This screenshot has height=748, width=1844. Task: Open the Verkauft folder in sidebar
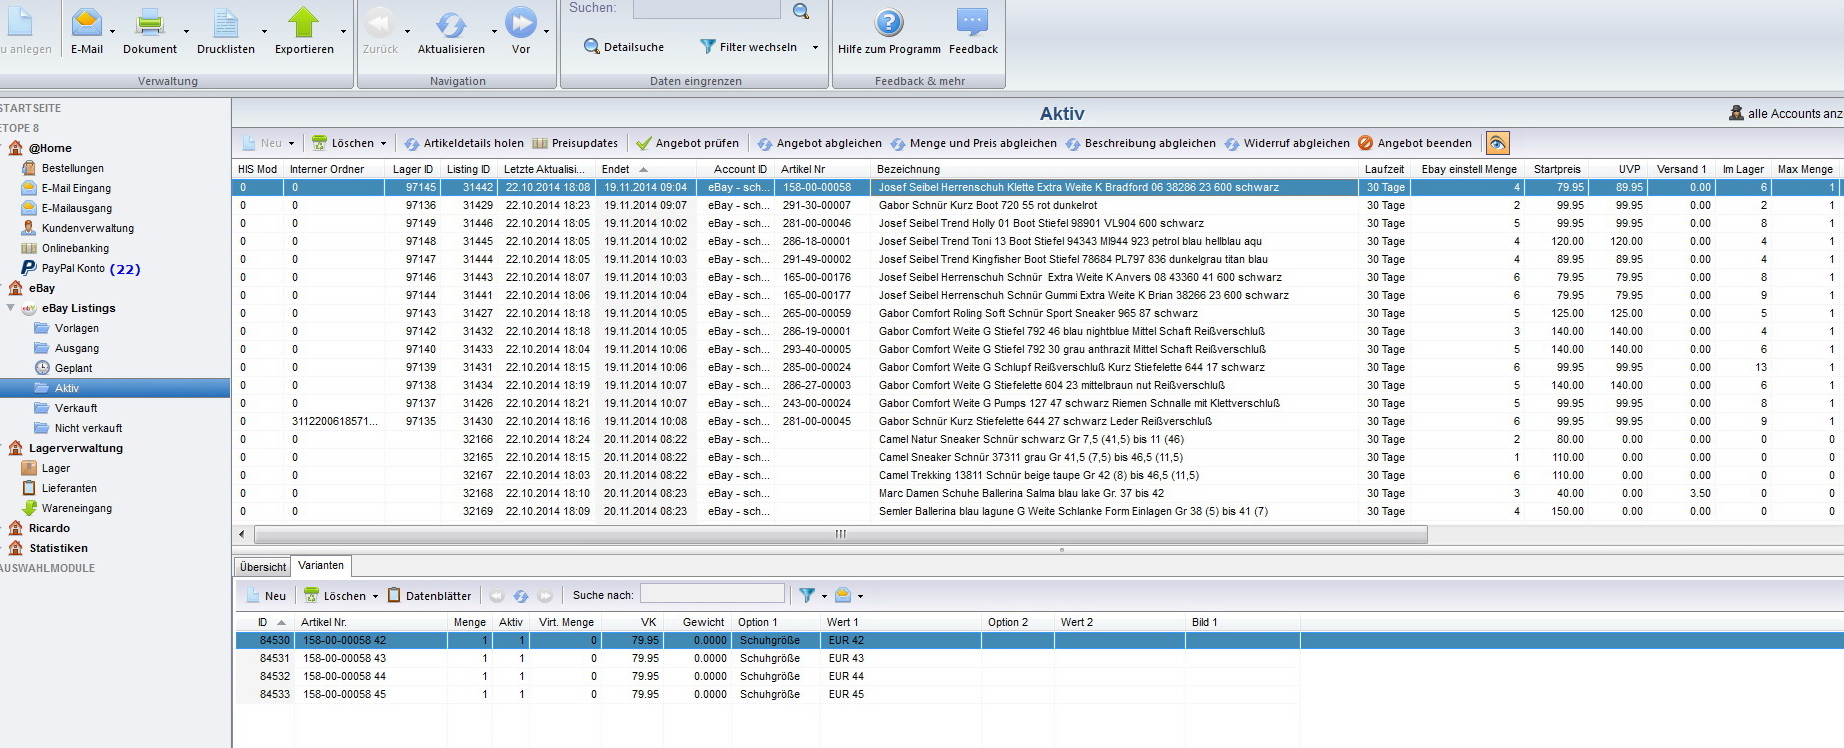pyautogui.click(x=76, y=408)
